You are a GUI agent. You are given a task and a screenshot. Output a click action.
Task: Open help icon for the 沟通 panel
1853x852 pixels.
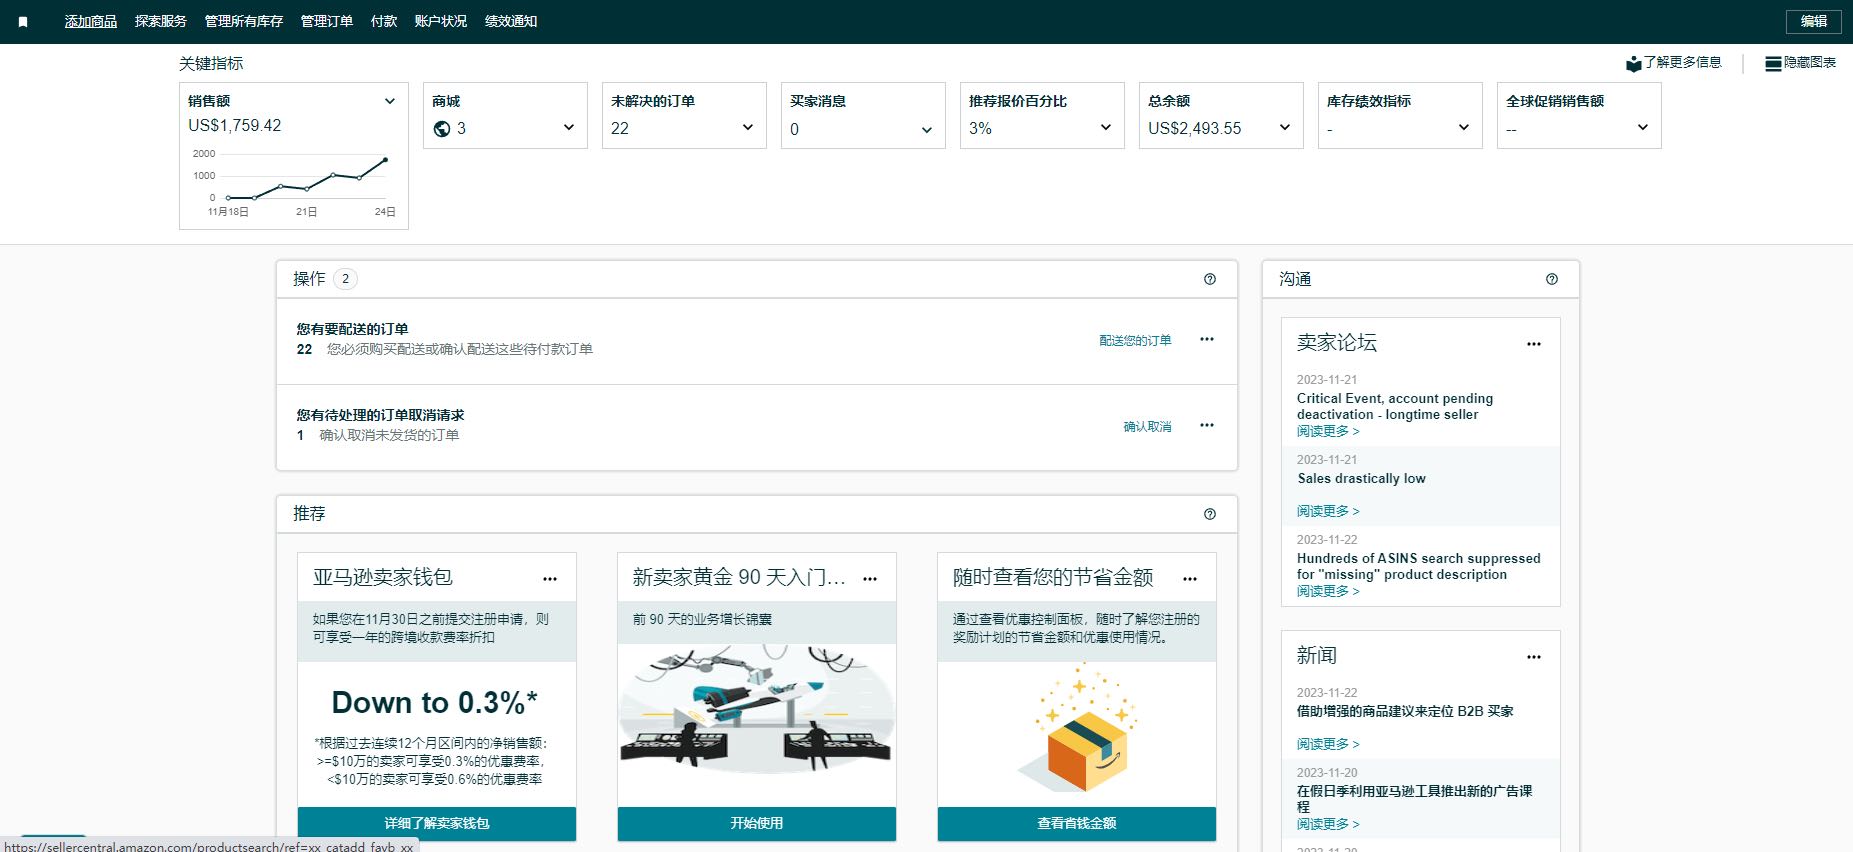1552,279
